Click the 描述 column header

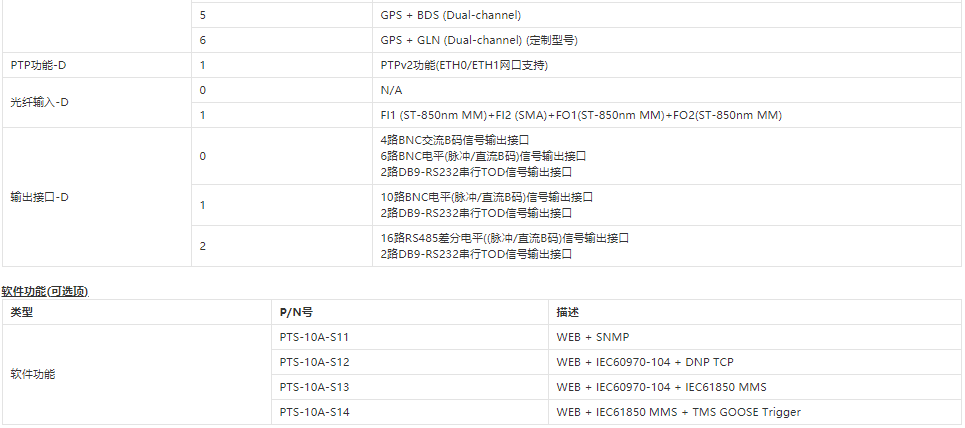coord(567,312)
